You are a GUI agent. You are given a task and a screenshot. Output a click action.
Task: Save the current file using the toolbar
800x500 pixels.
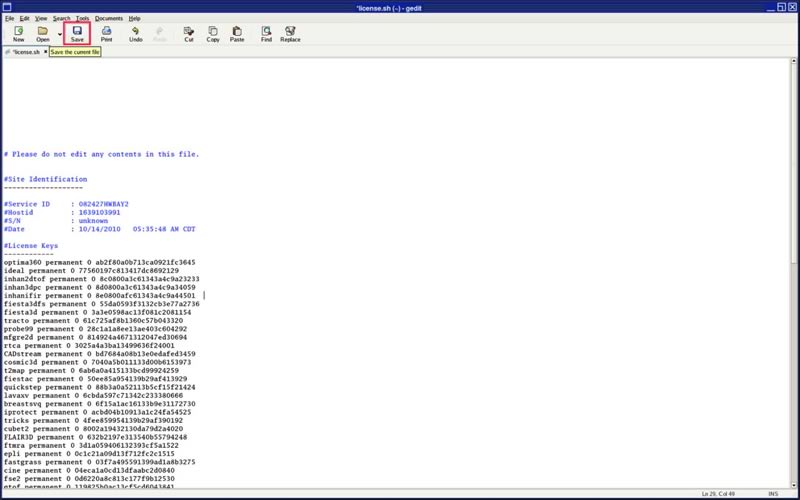pyautogui.click(x=77, y=34)
